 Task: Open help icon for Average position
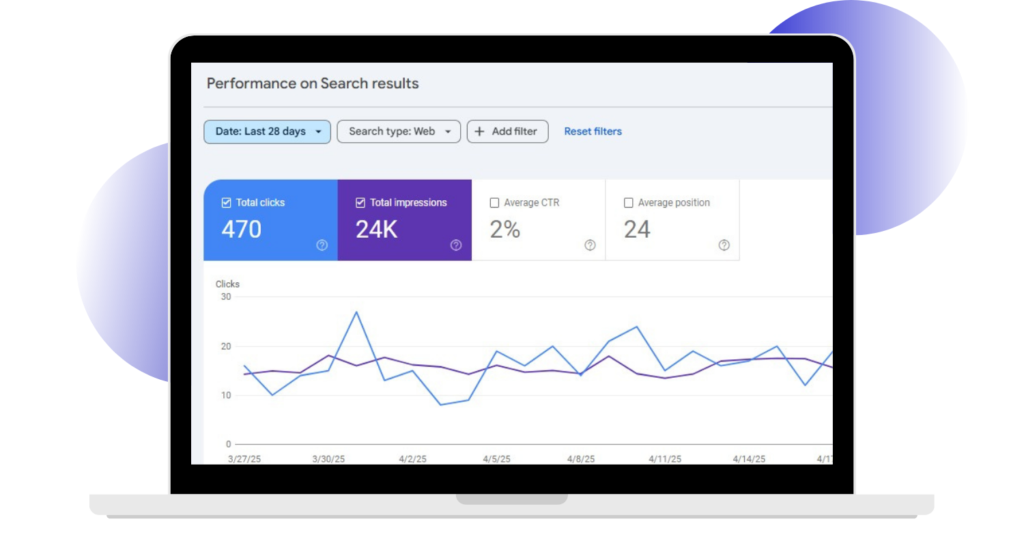click(724, 245)
